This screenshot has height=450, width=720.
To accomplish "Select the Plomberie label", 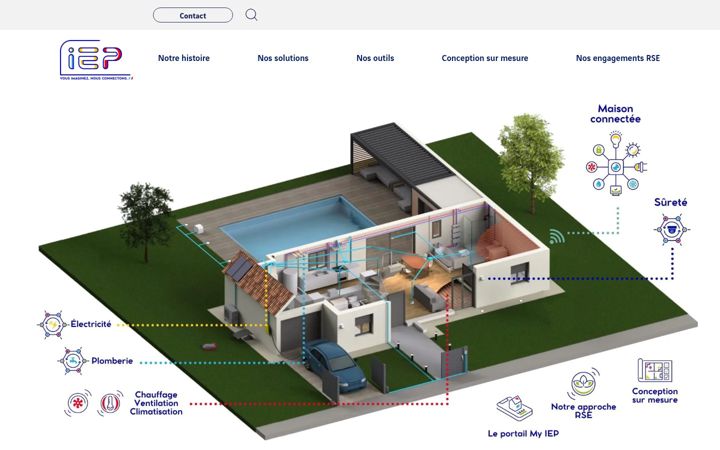I will point(112,361).
